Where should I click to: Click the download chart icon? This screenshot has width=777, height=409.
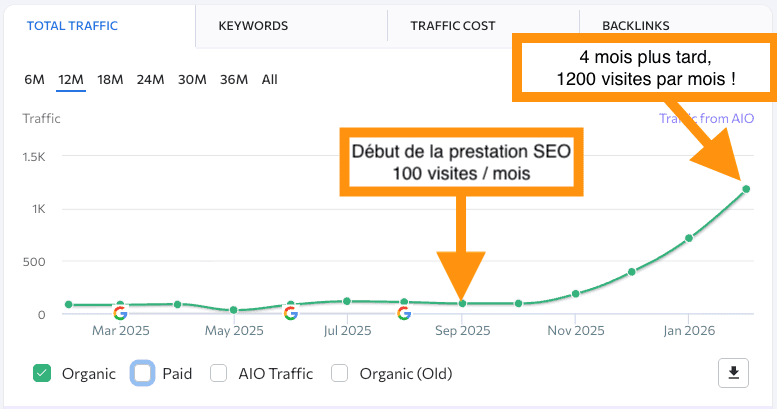733,373
